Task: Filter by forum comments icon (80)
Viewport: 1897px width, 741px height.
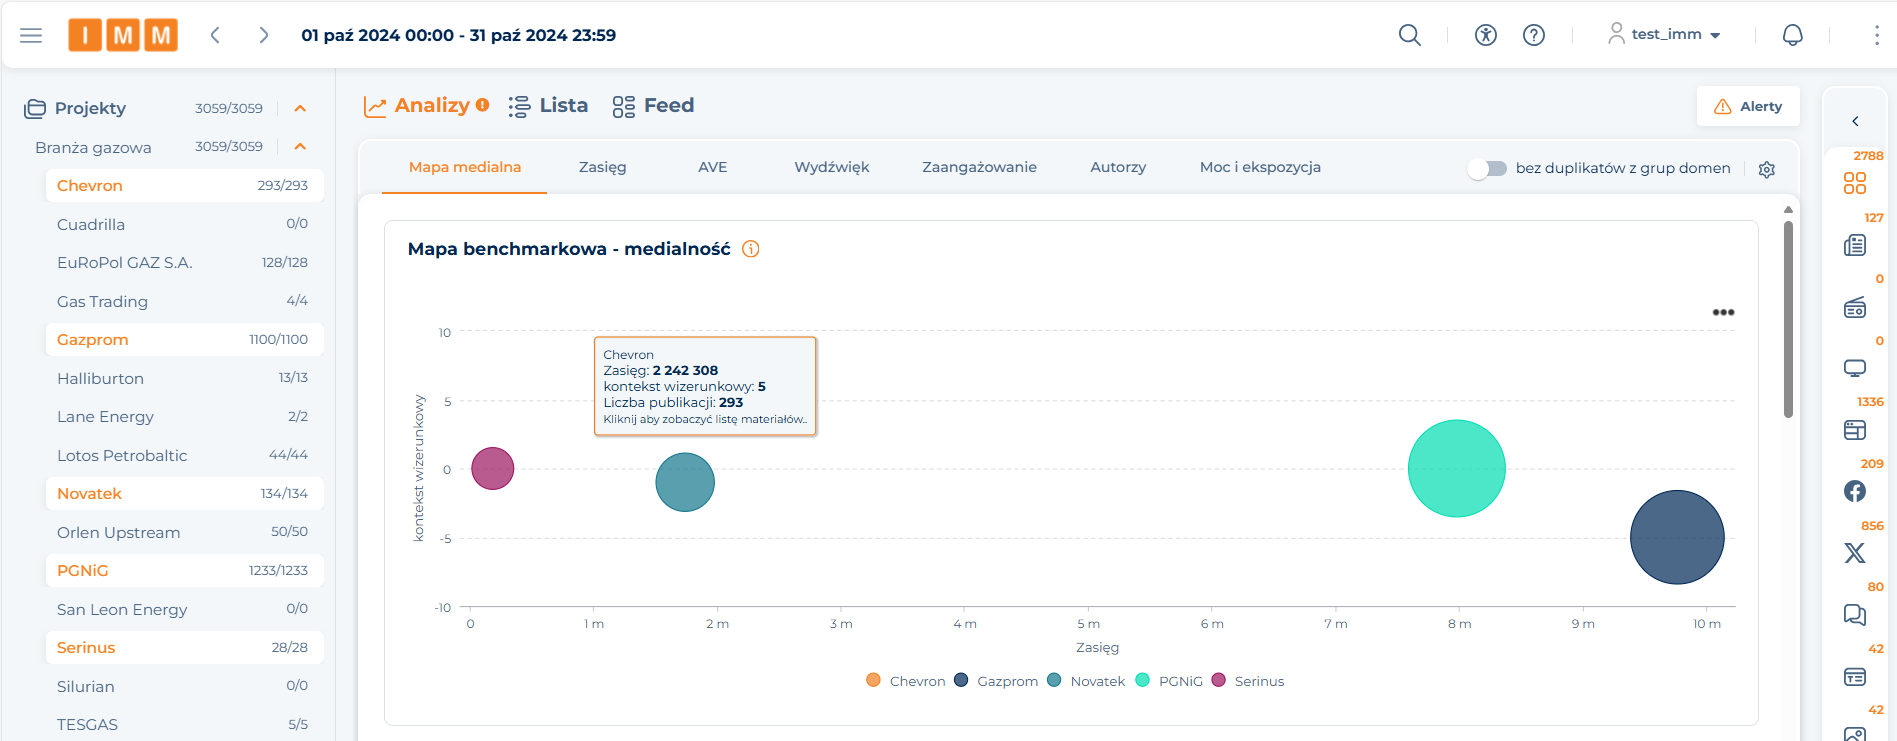Action: (x=1855, y=615)
